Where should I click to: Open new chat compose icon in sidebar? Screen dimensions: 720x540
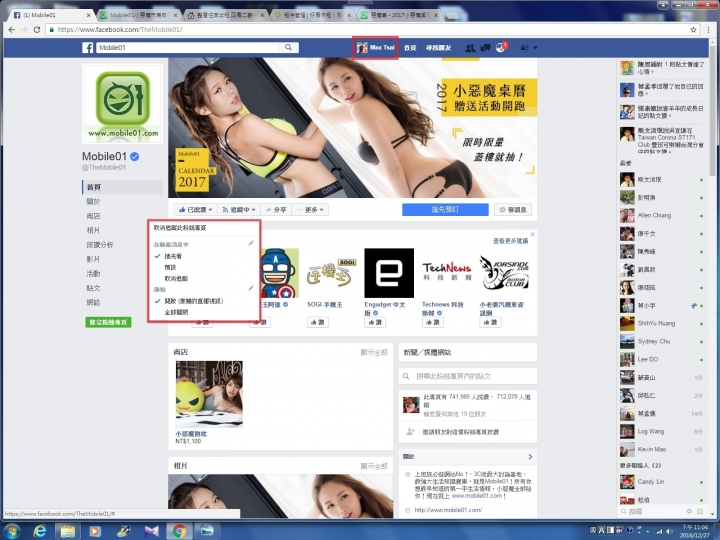tap(700, 511)
